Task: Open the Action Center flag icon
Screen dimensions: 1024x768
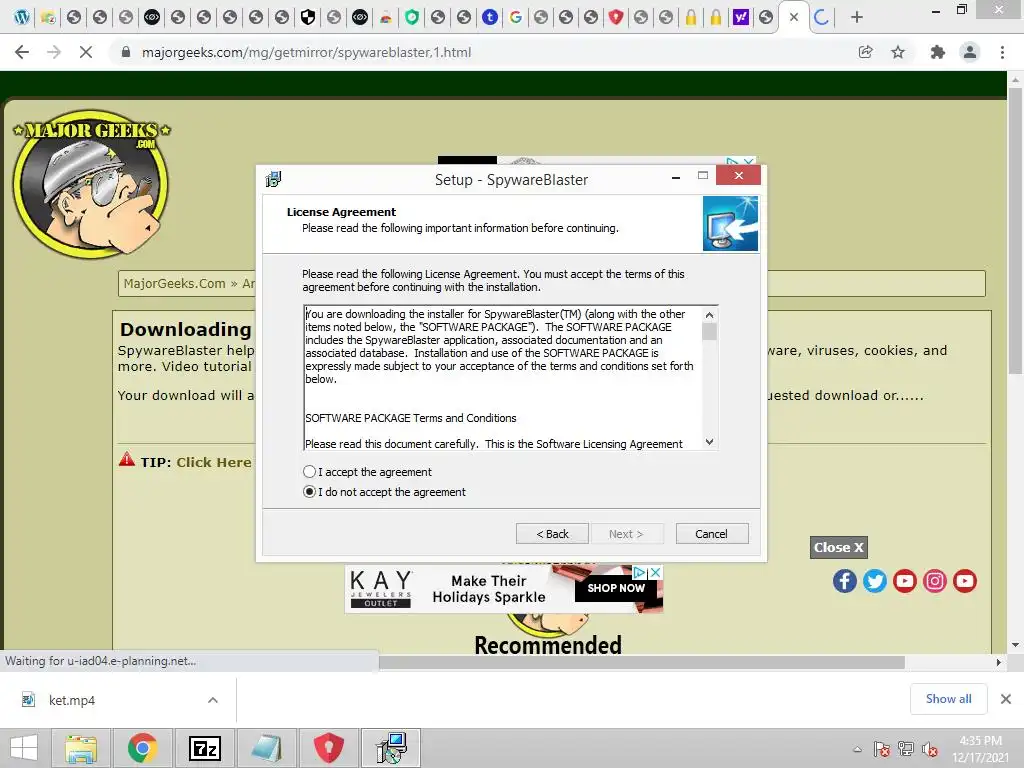Action: tap(882, 749)
